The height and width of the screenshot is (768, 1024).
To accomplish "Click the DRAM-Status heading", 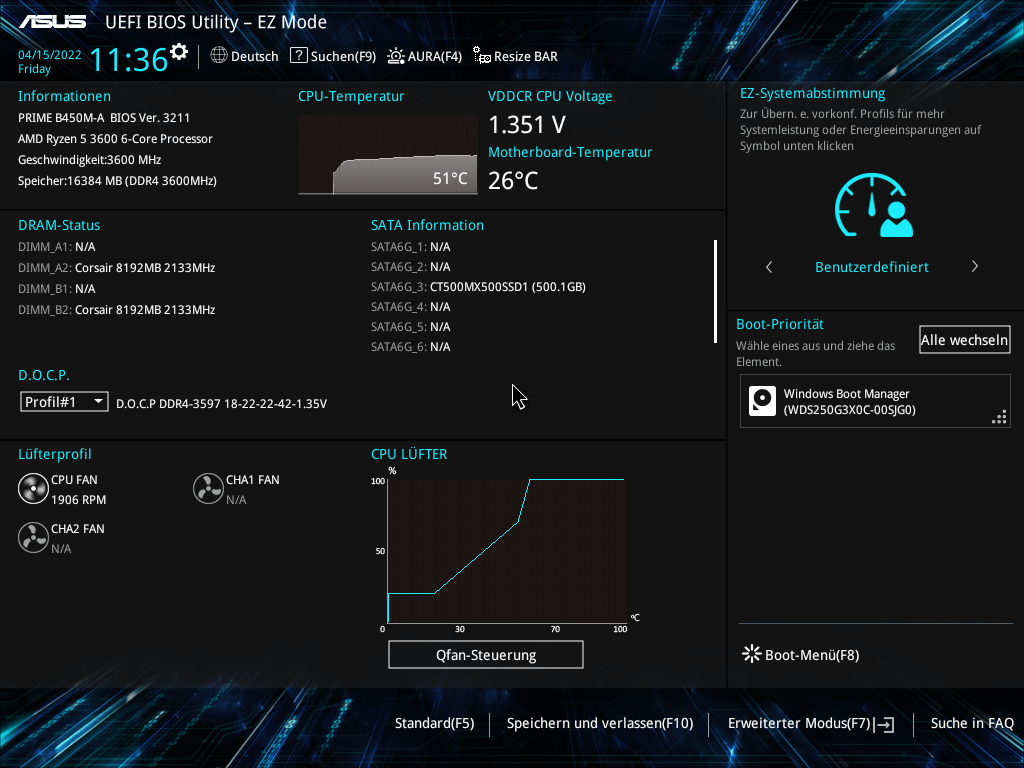I will 59,225.
